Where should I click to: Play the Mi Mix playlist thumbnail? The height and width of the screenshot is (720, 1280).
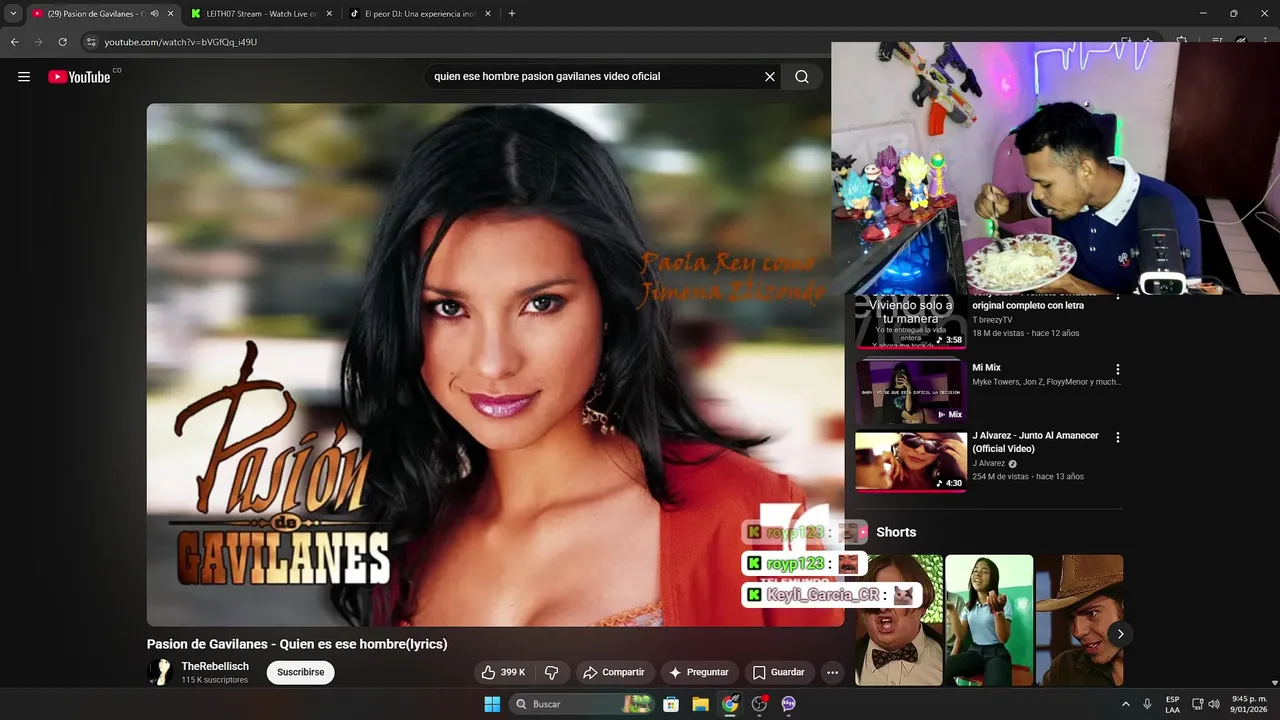point(910,391)
